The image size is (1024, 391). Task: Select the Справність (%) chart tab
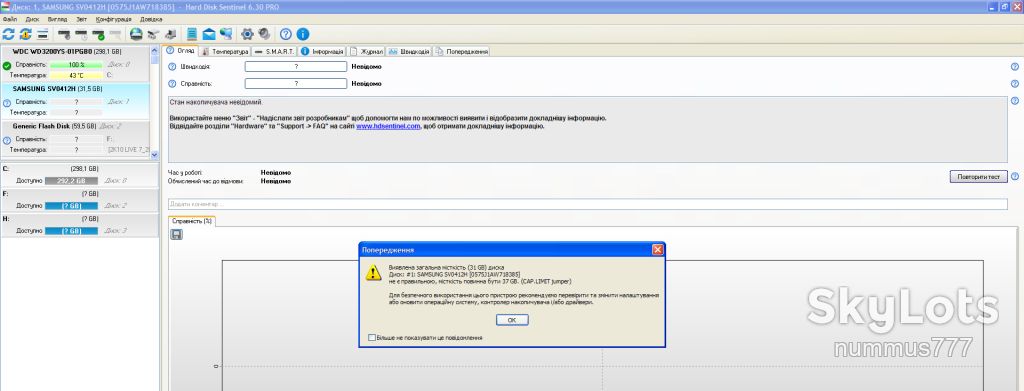(x=192, y=221)
